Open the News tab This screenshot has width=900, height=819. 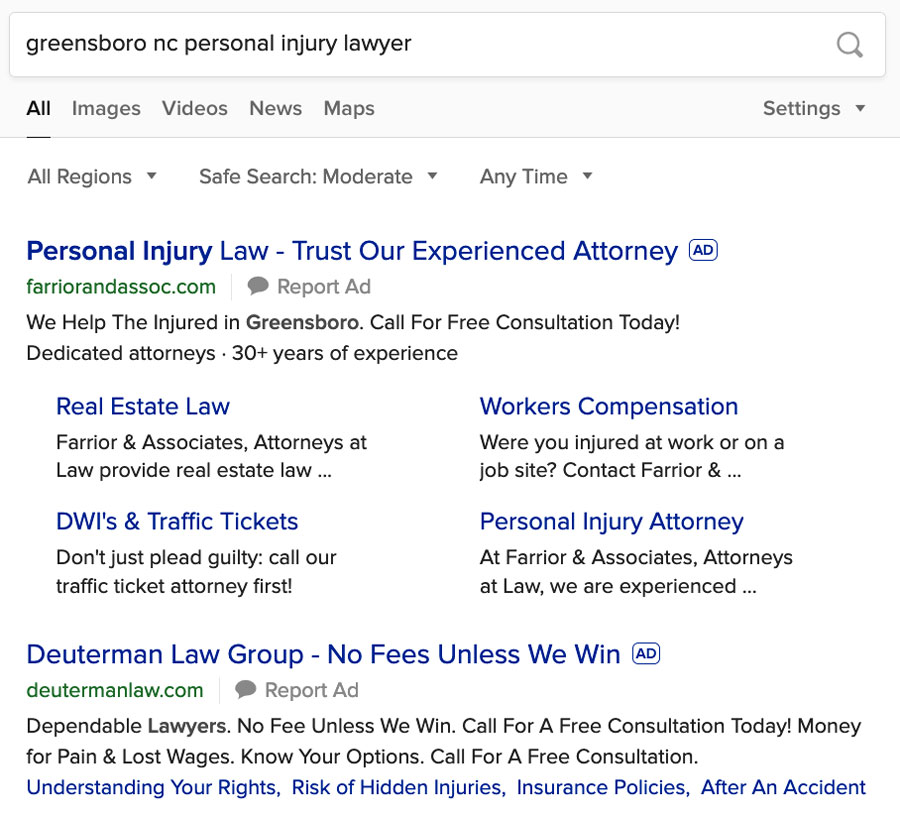point(276,108)
